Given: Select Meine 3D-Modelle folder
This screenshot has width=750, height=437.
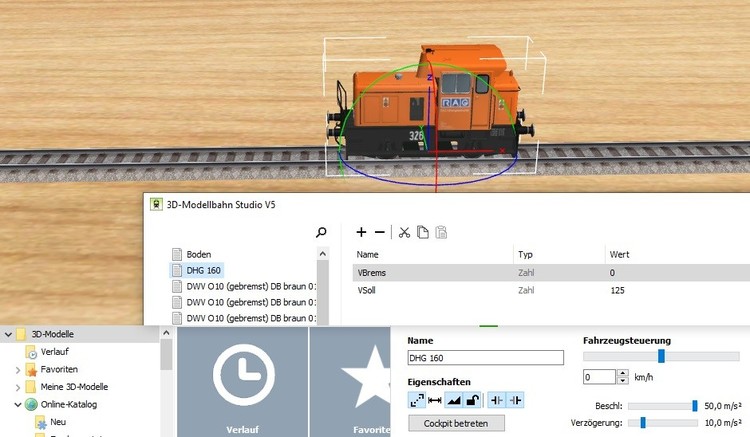Looking at the screenshot, I should click(x=74, y=387).
